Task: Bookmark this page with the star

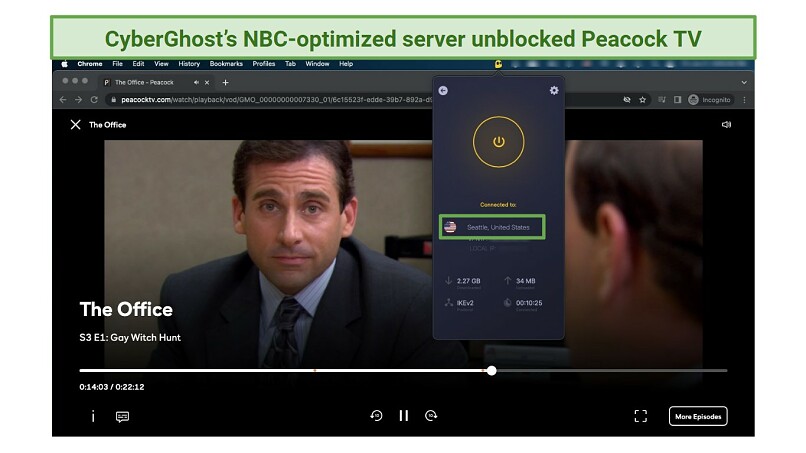Action: (x=642, y=100)
